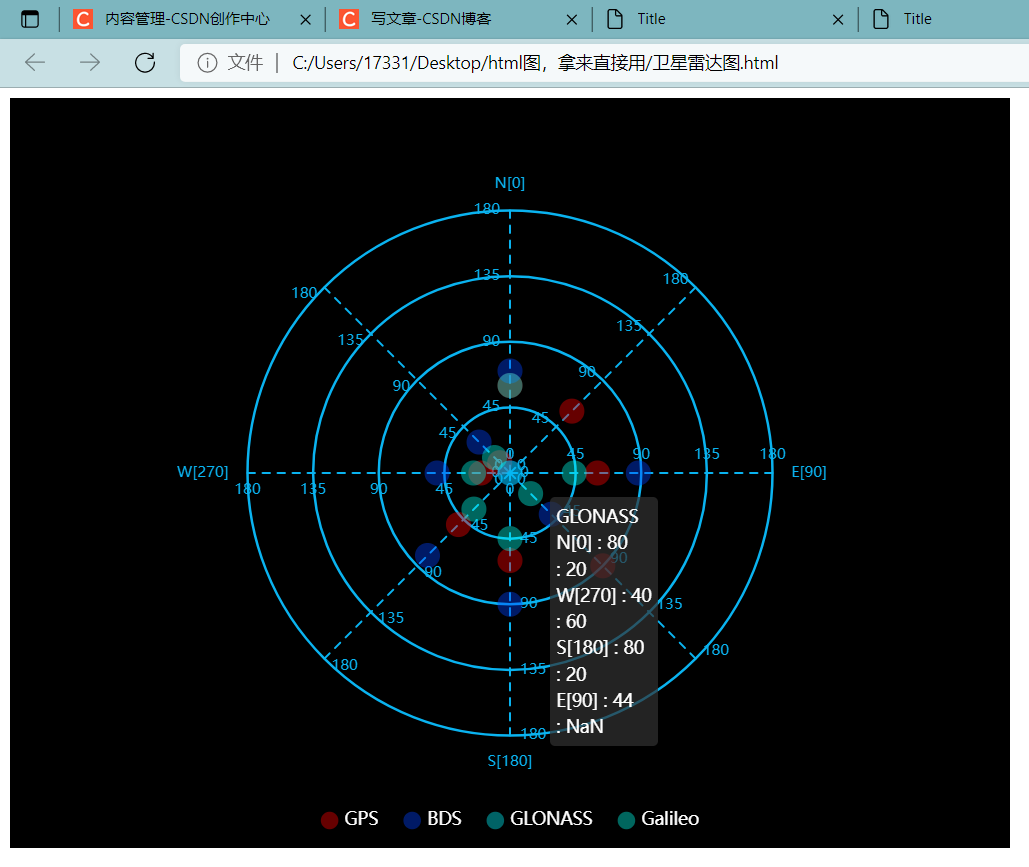1029x867 pixels.
Task: Select the third tab named Title
Action: pos(651,19)
